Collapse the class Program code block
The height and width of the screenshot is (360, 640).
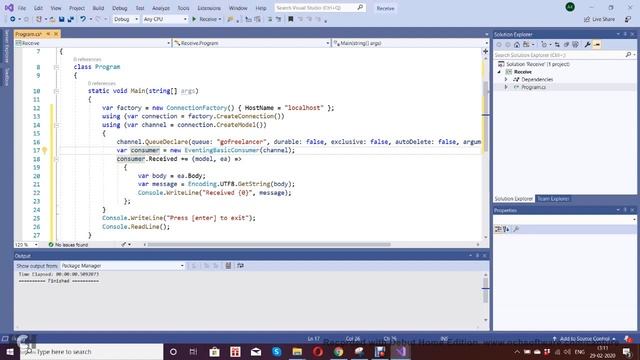56,67
